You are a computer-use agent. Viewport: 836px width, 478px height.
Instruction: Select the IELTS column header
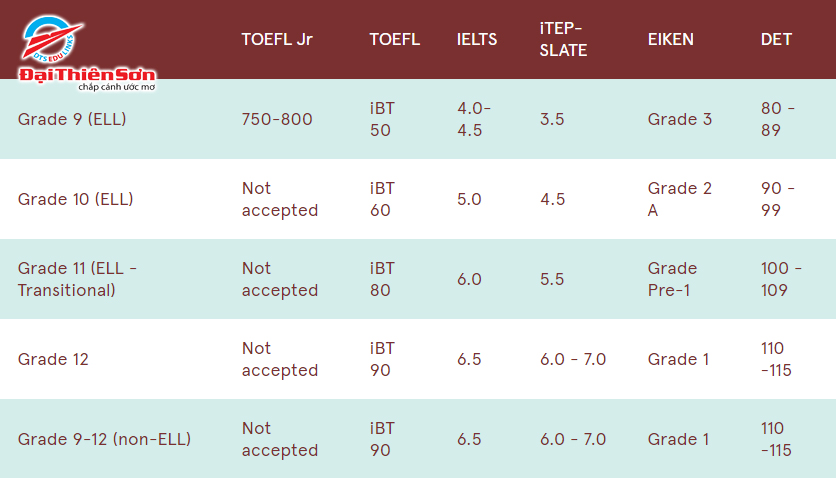477,40
